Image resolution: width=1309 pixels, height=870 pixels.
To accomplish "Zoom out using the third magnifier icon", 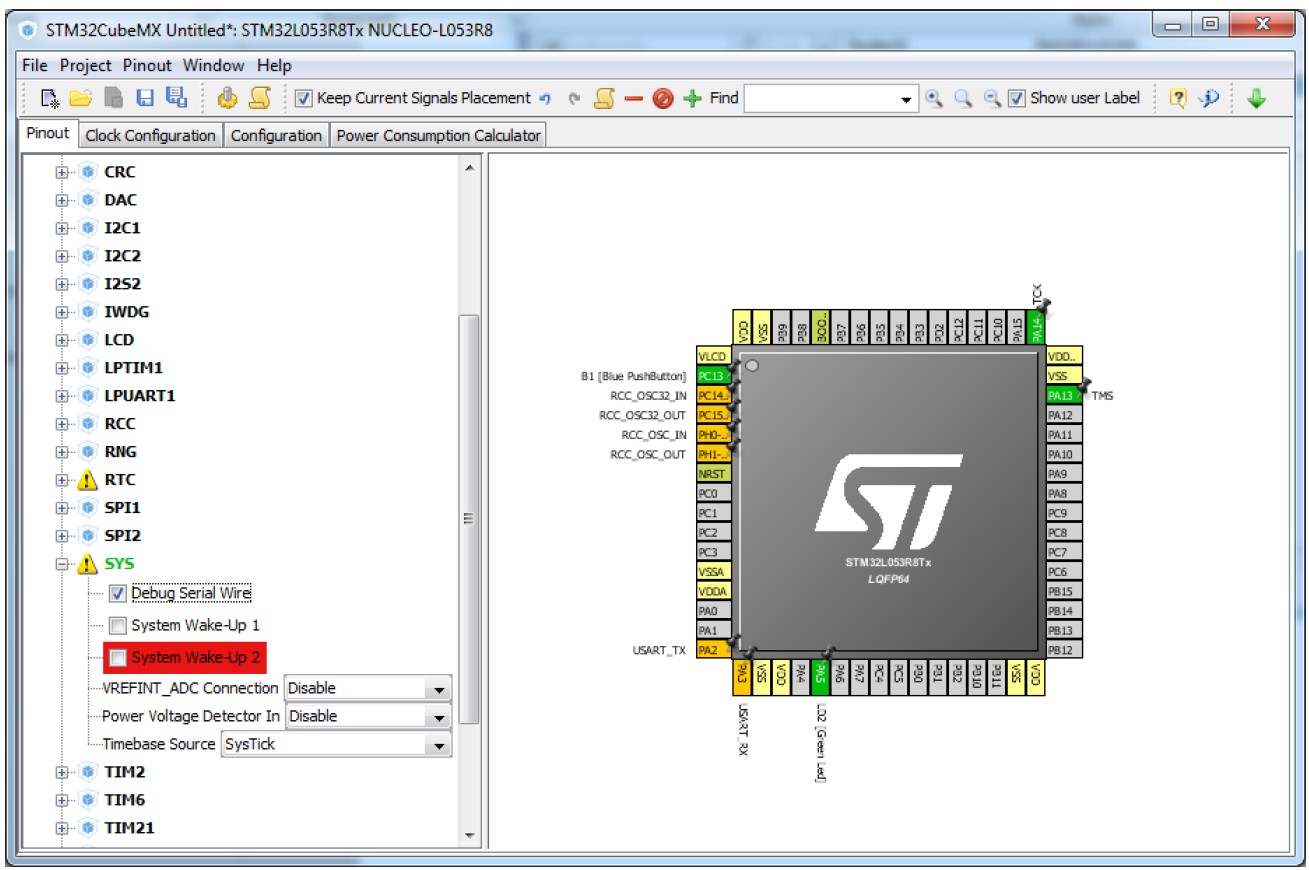I will pos(992,98).
